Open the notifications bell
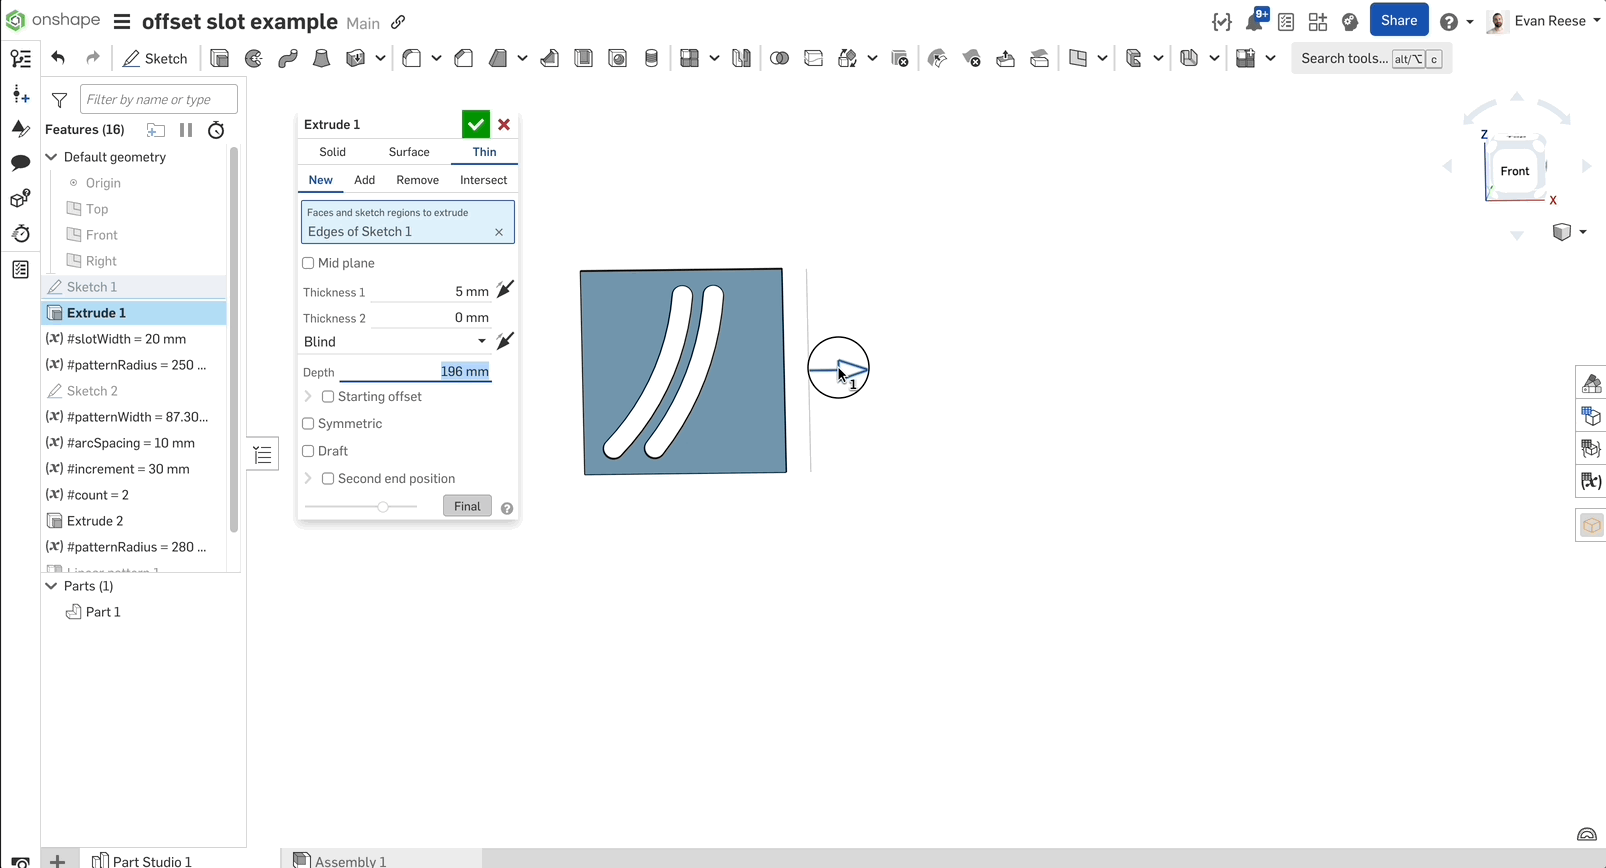Screen dimensions: 1606x868 tap(1256, 20)
